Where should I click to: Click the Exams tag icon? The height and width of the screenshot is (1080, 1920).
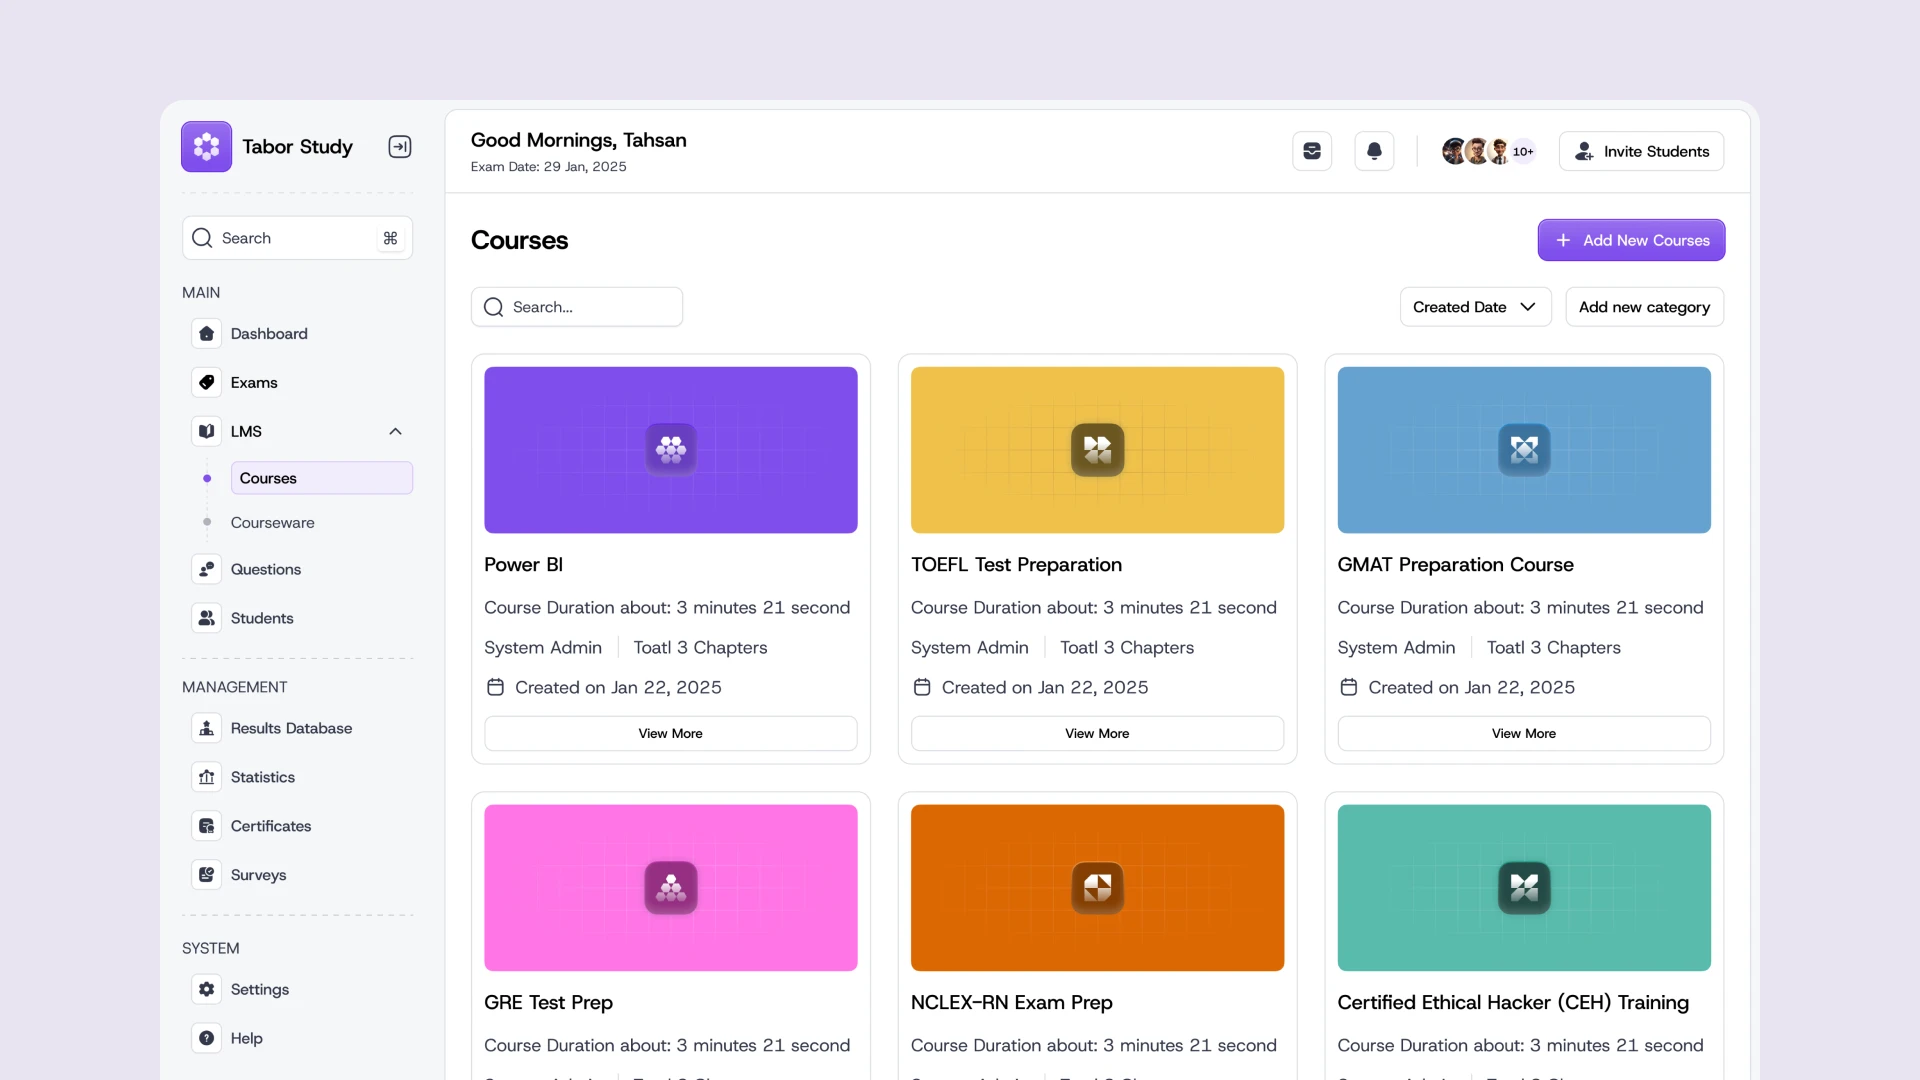point(206,382)
